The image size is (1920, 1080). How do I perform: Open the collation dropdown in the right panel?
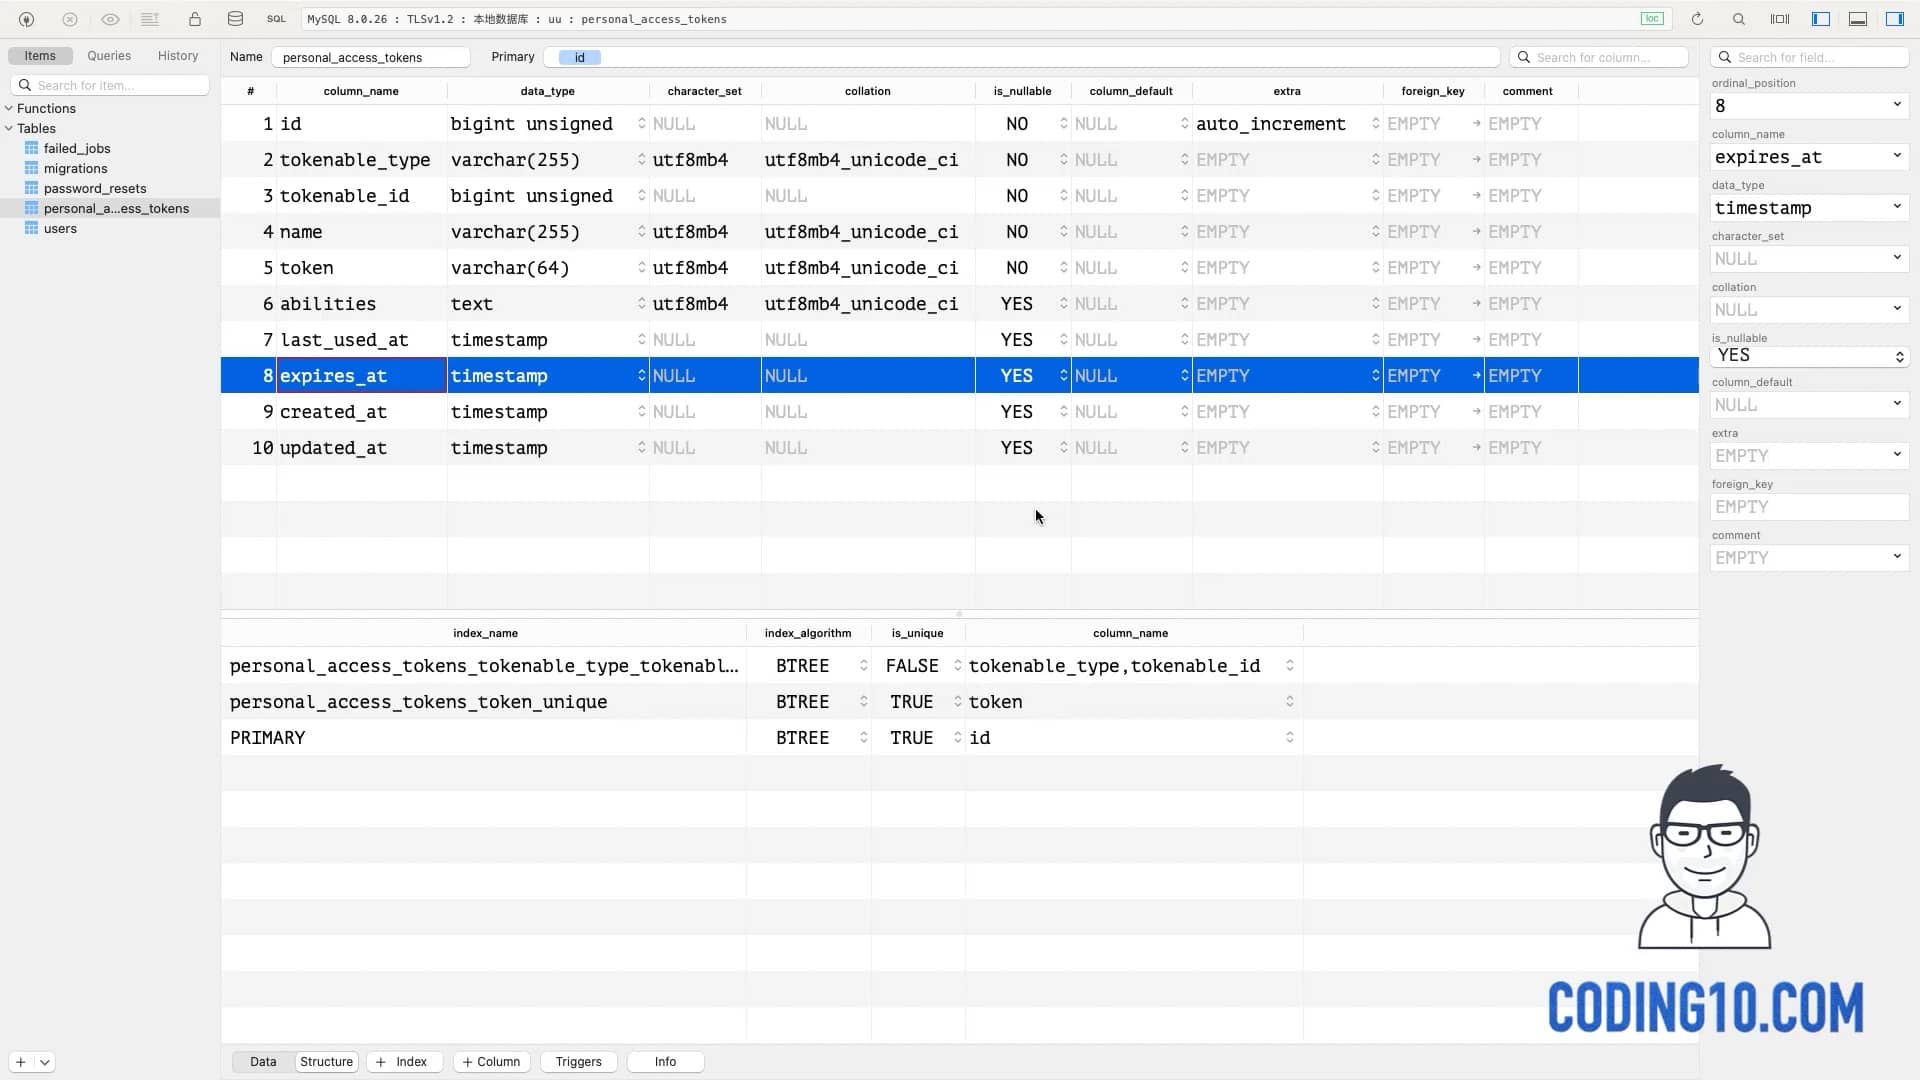pos(1896,309)
